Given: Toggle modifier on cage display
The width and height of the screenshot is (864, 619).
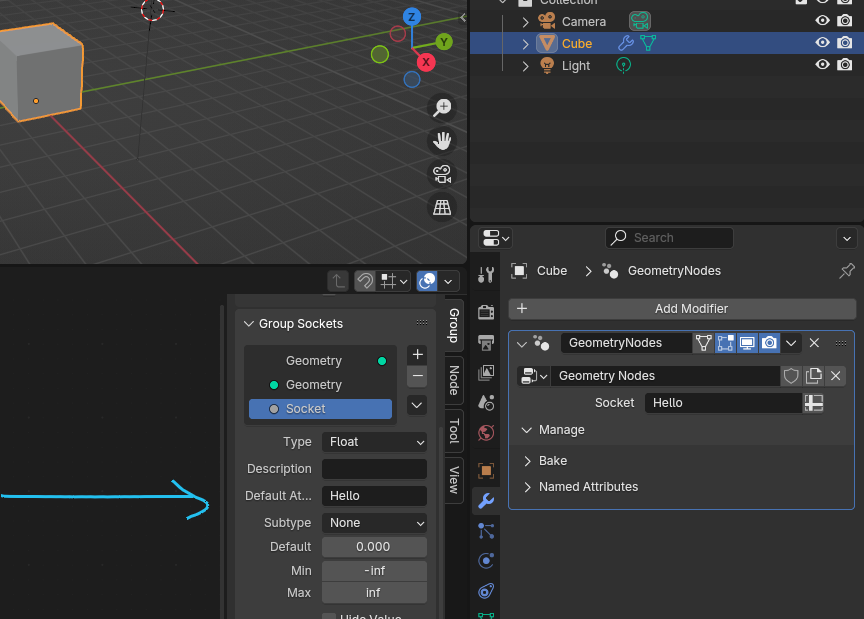Looking at the screenshot, I should 703,343.
